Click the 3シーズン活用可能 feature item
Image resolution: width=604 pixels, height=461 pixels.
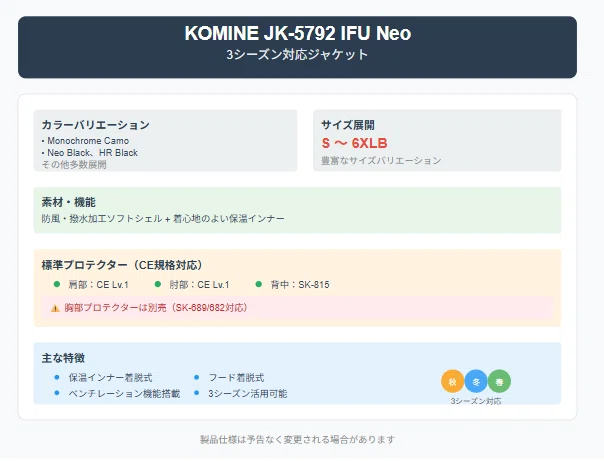coord(248,394)
